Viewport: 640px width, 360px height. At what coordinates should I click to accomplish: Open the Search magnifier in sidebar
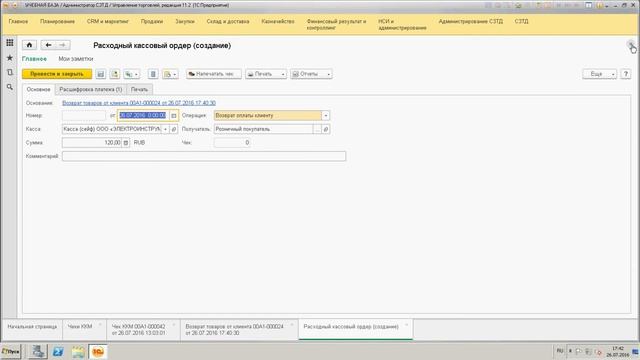10,87
